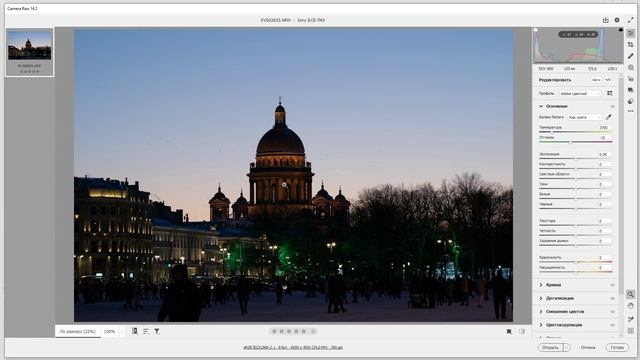640x360 pixels.
Task: Toggle visibility of Кривая panel edits
Action: point(612,285)
